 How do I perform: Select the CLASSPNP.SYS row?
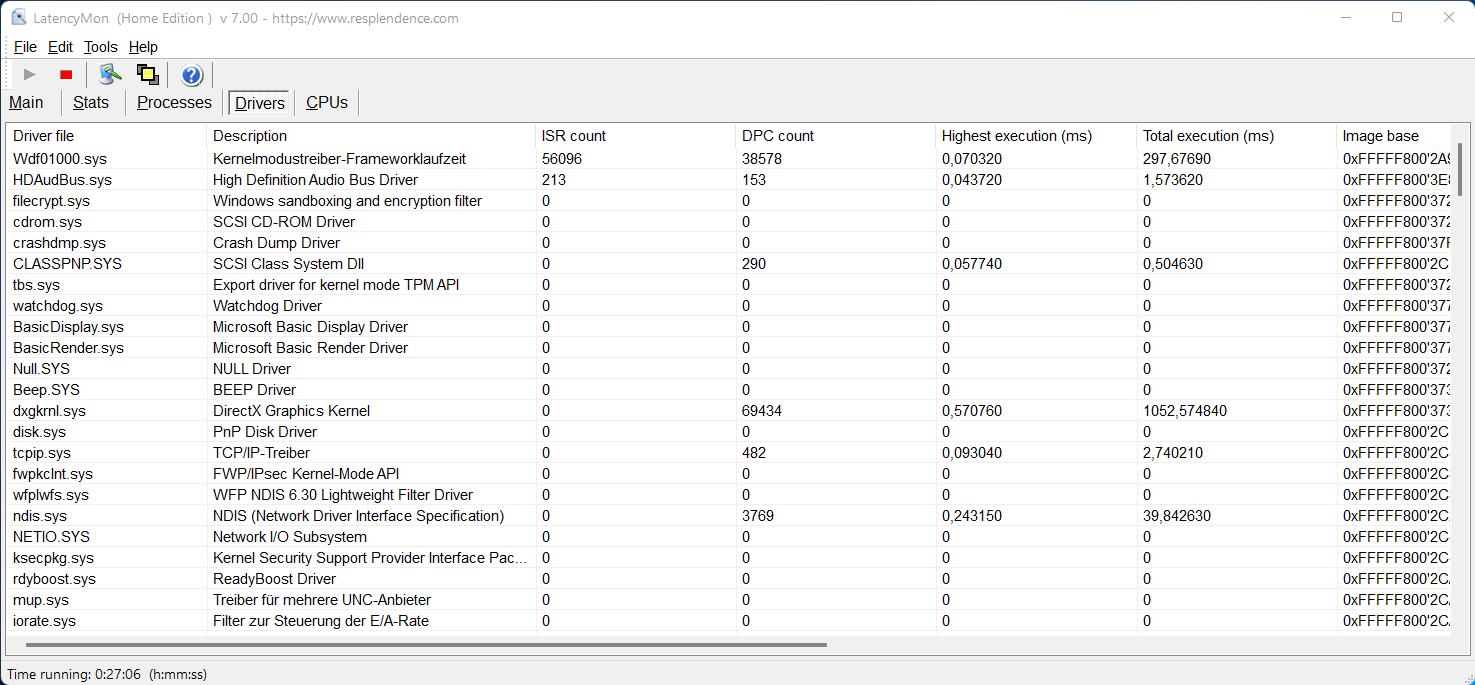[x=729, y=264]
